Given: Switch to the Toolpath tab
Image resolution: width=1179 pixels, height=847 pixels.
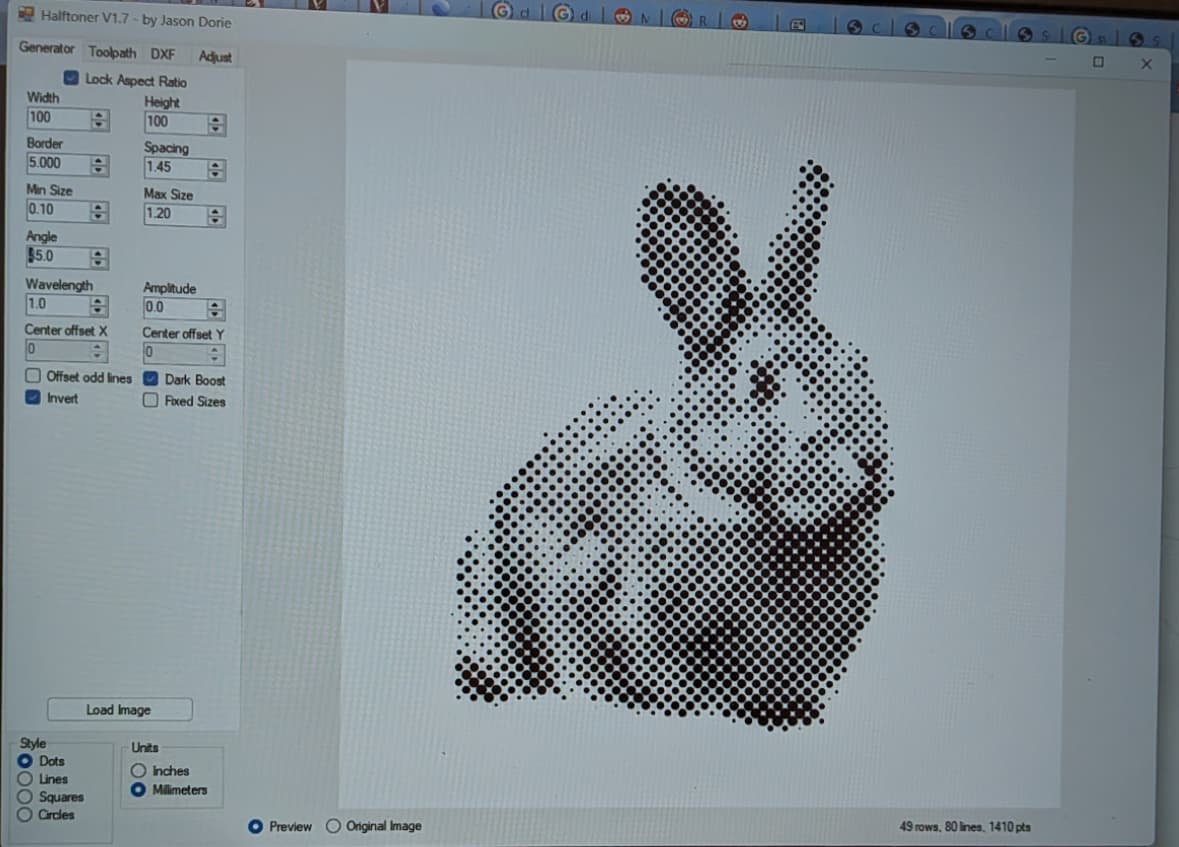Looking at the screenshot, I should point(112,52).
